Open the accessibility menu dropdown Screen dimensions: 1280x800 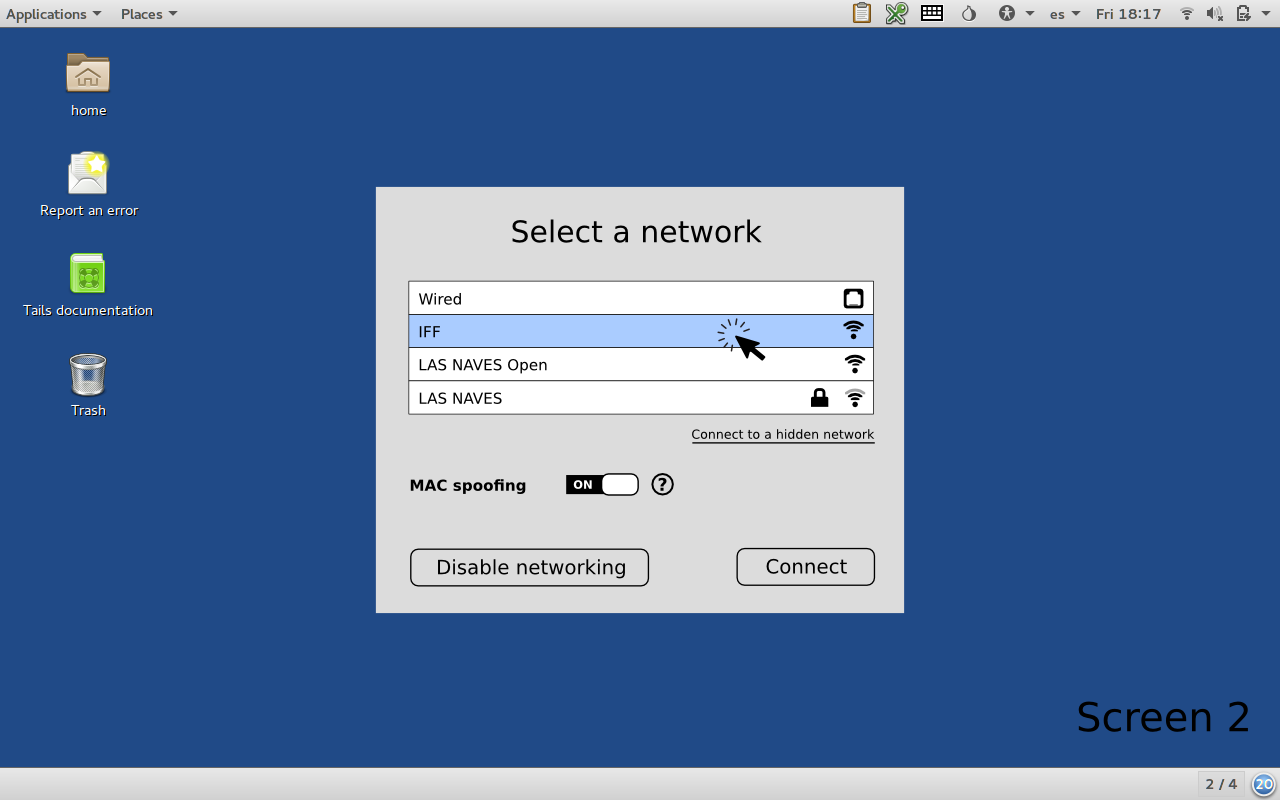pyautogui.click(x=1016, y=14)
